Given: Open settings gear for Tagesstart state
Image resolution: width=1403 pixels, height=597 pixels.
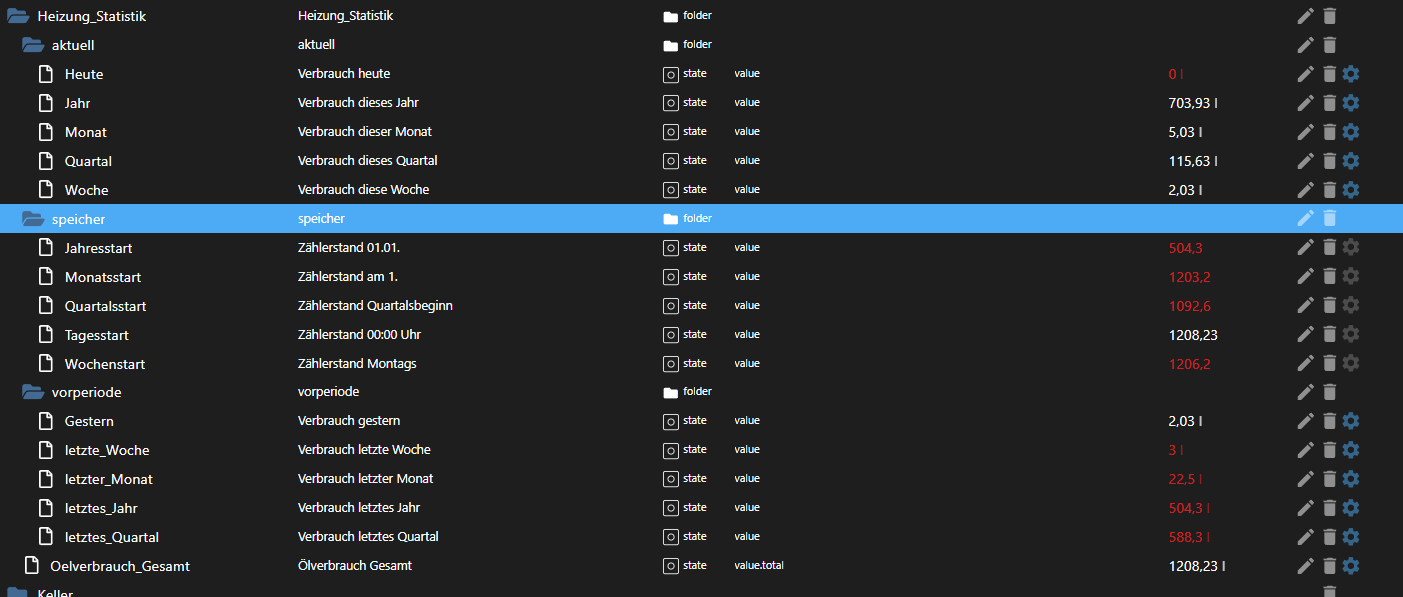Looking at the screenshot, I should point(1351,335).
